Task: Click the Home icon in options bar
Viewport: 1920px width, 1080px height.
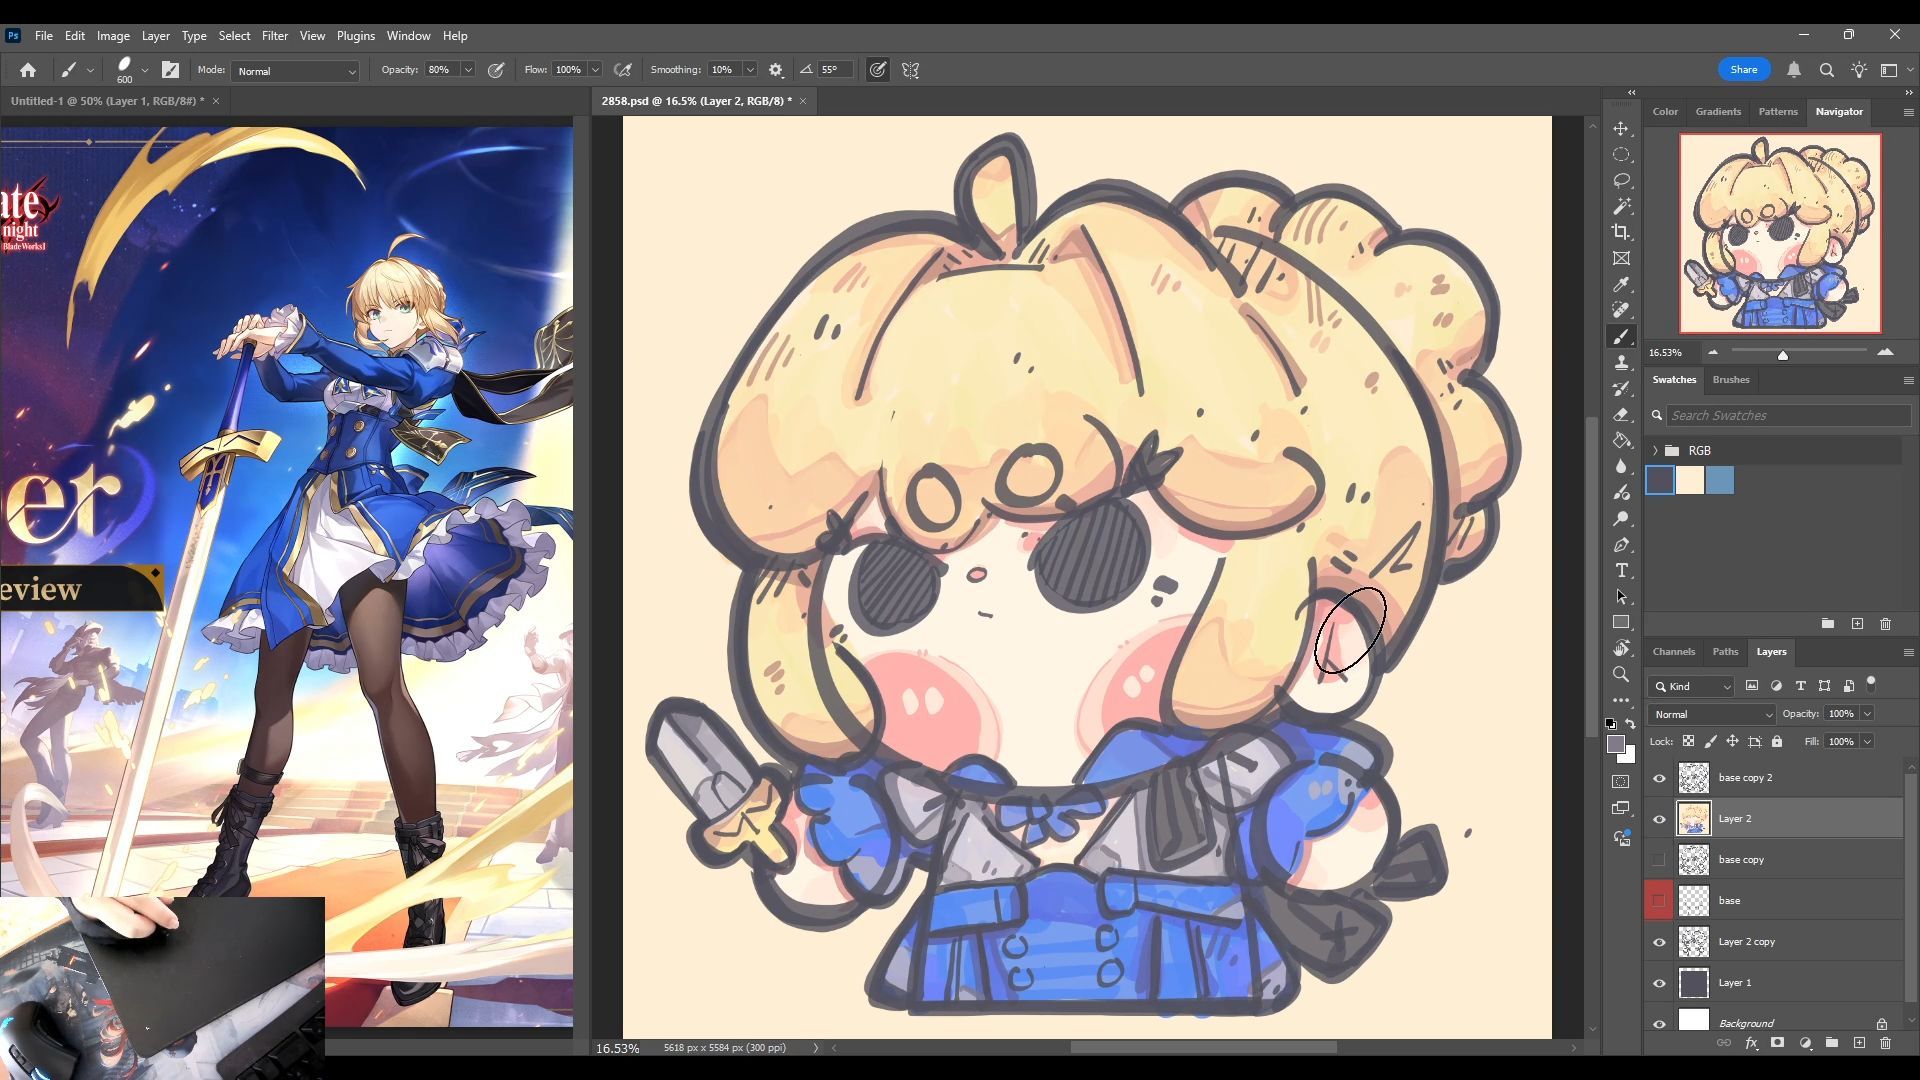Action: point(28,70)
